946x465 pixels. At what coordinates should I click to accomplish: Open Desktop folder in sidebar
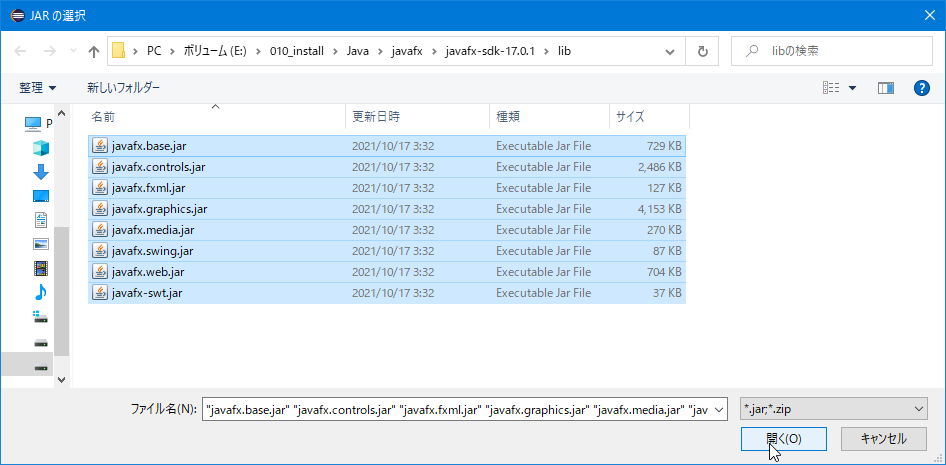(x=40, y=196)
